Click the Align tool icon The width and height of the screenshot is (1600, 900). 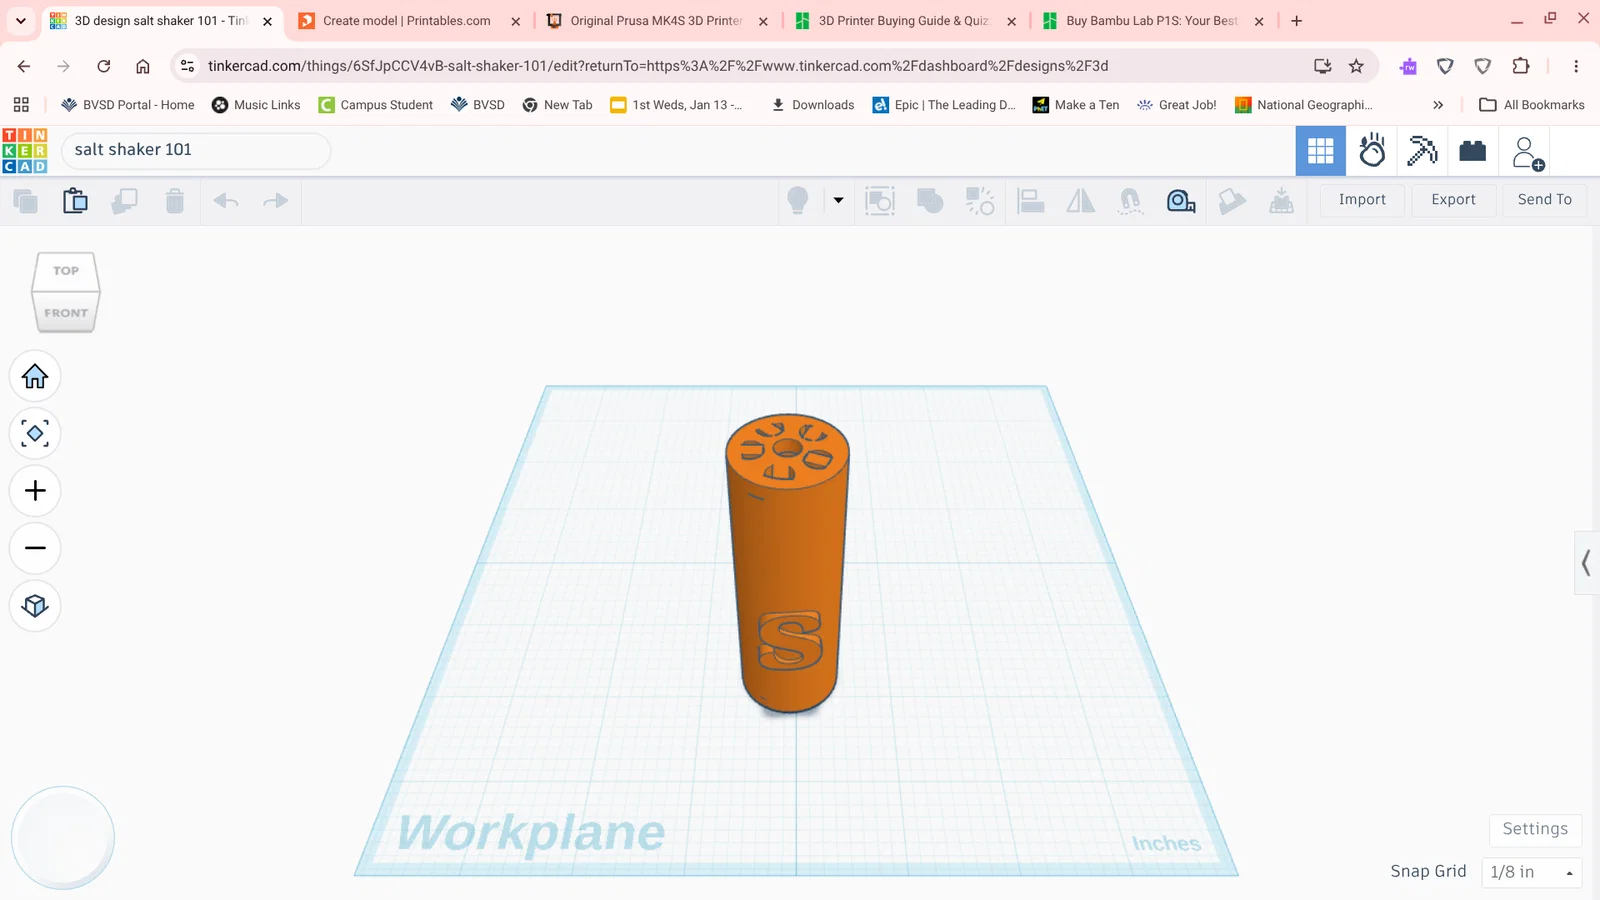click(1031, 201)
